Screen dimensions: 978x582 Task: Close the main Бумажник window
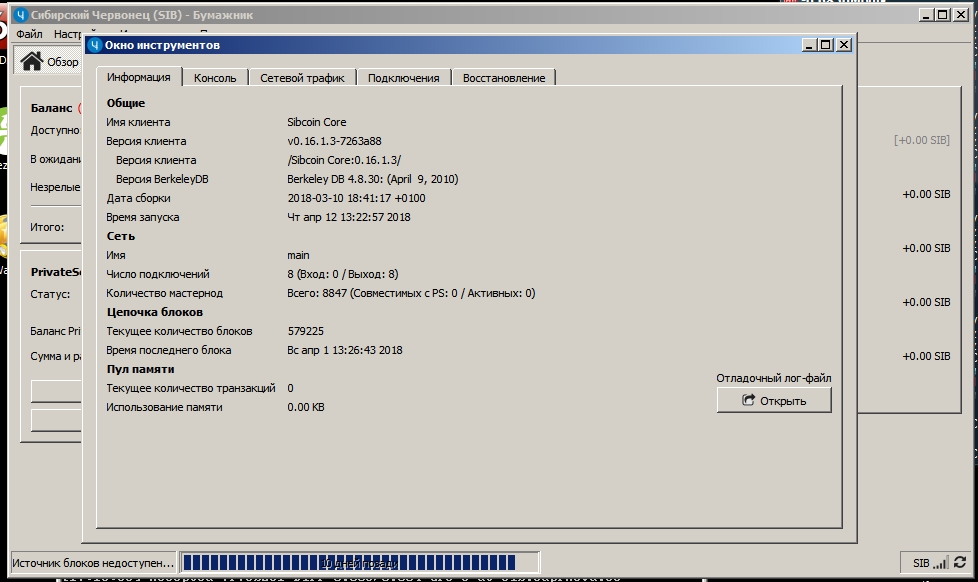[961, 15]
